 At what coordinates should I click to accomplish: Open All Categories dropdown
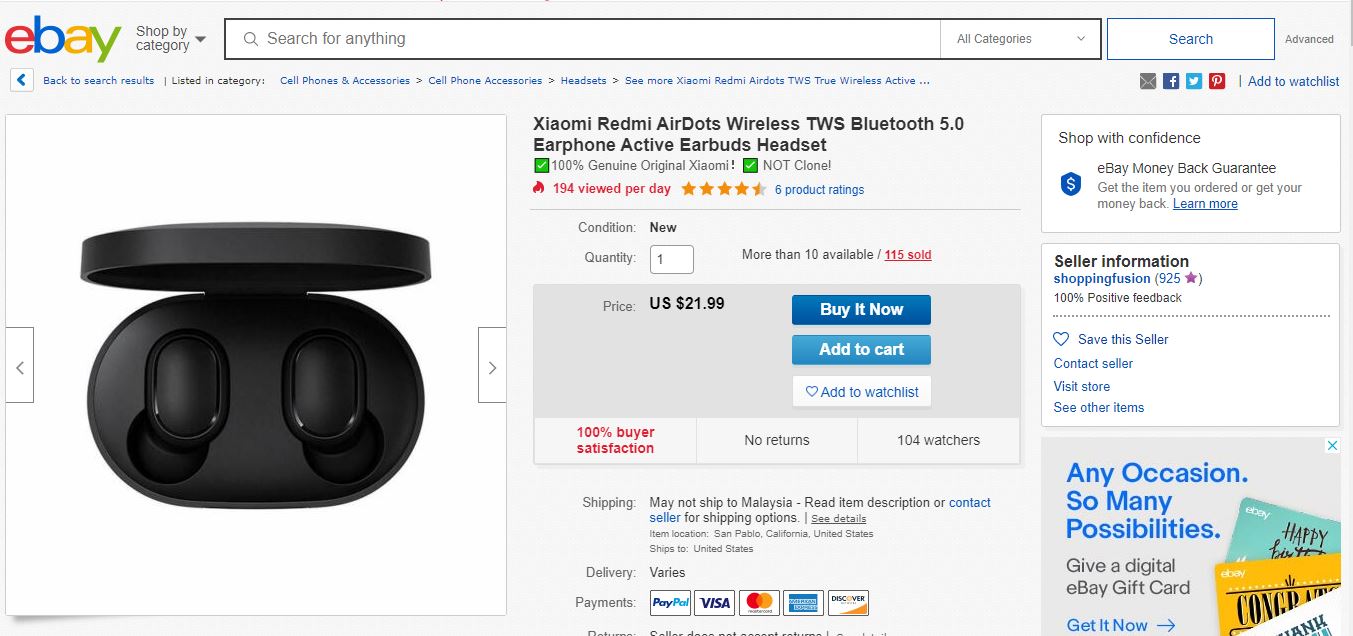[1021, 39]
